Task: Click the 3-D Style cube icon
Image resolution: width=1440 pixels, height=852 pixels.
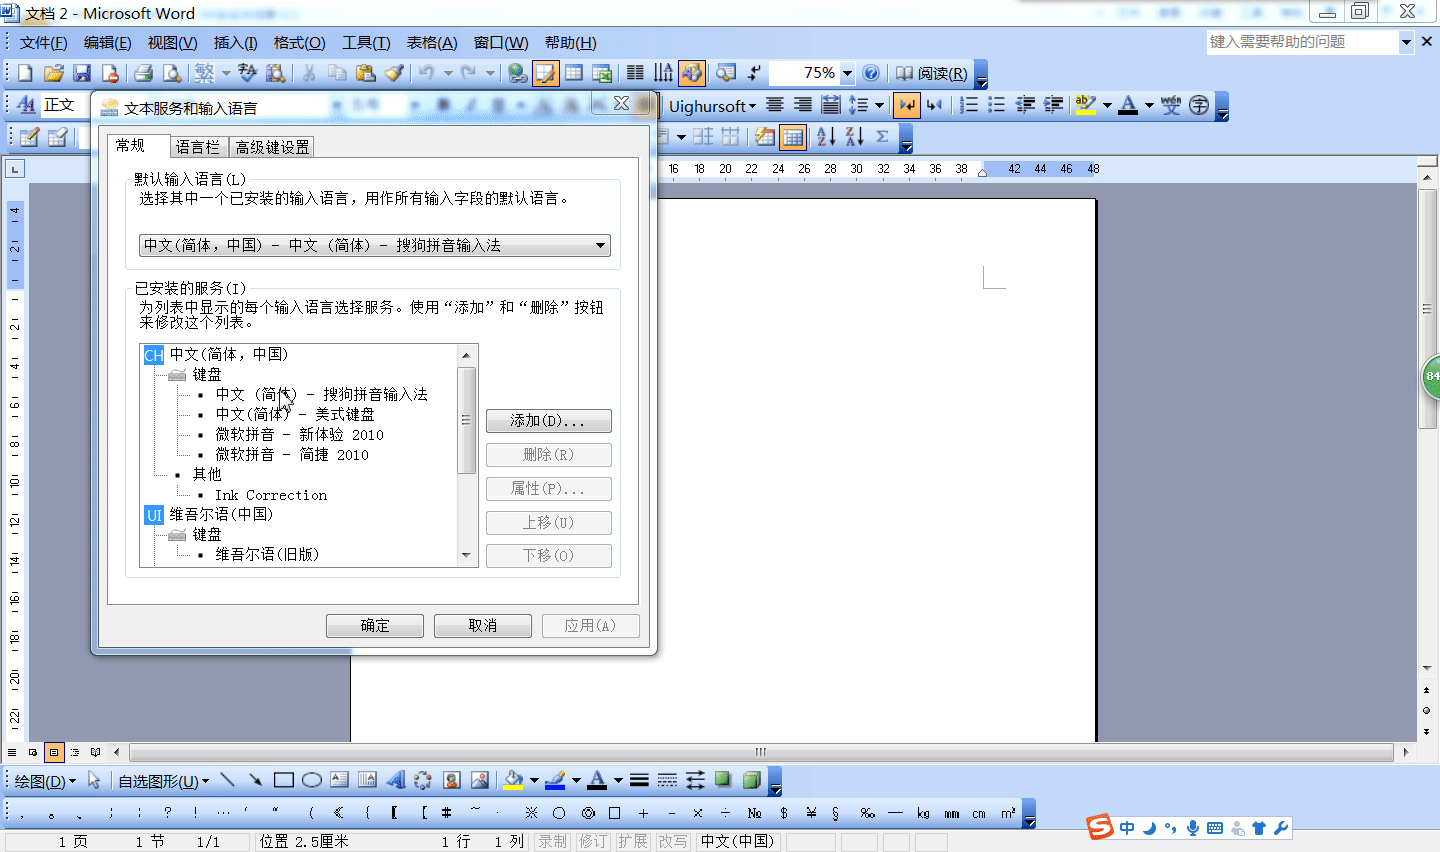Action: coord(751,780)
